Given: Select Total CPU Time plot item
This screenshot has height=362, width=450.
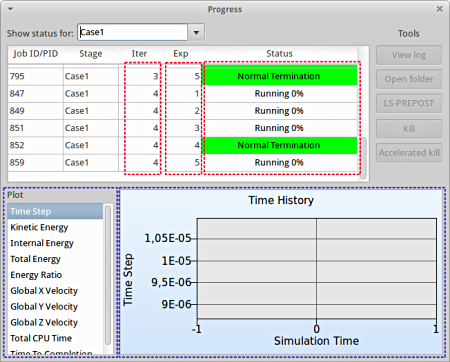Looking at the screenshot, I should (x=55, y=338).
